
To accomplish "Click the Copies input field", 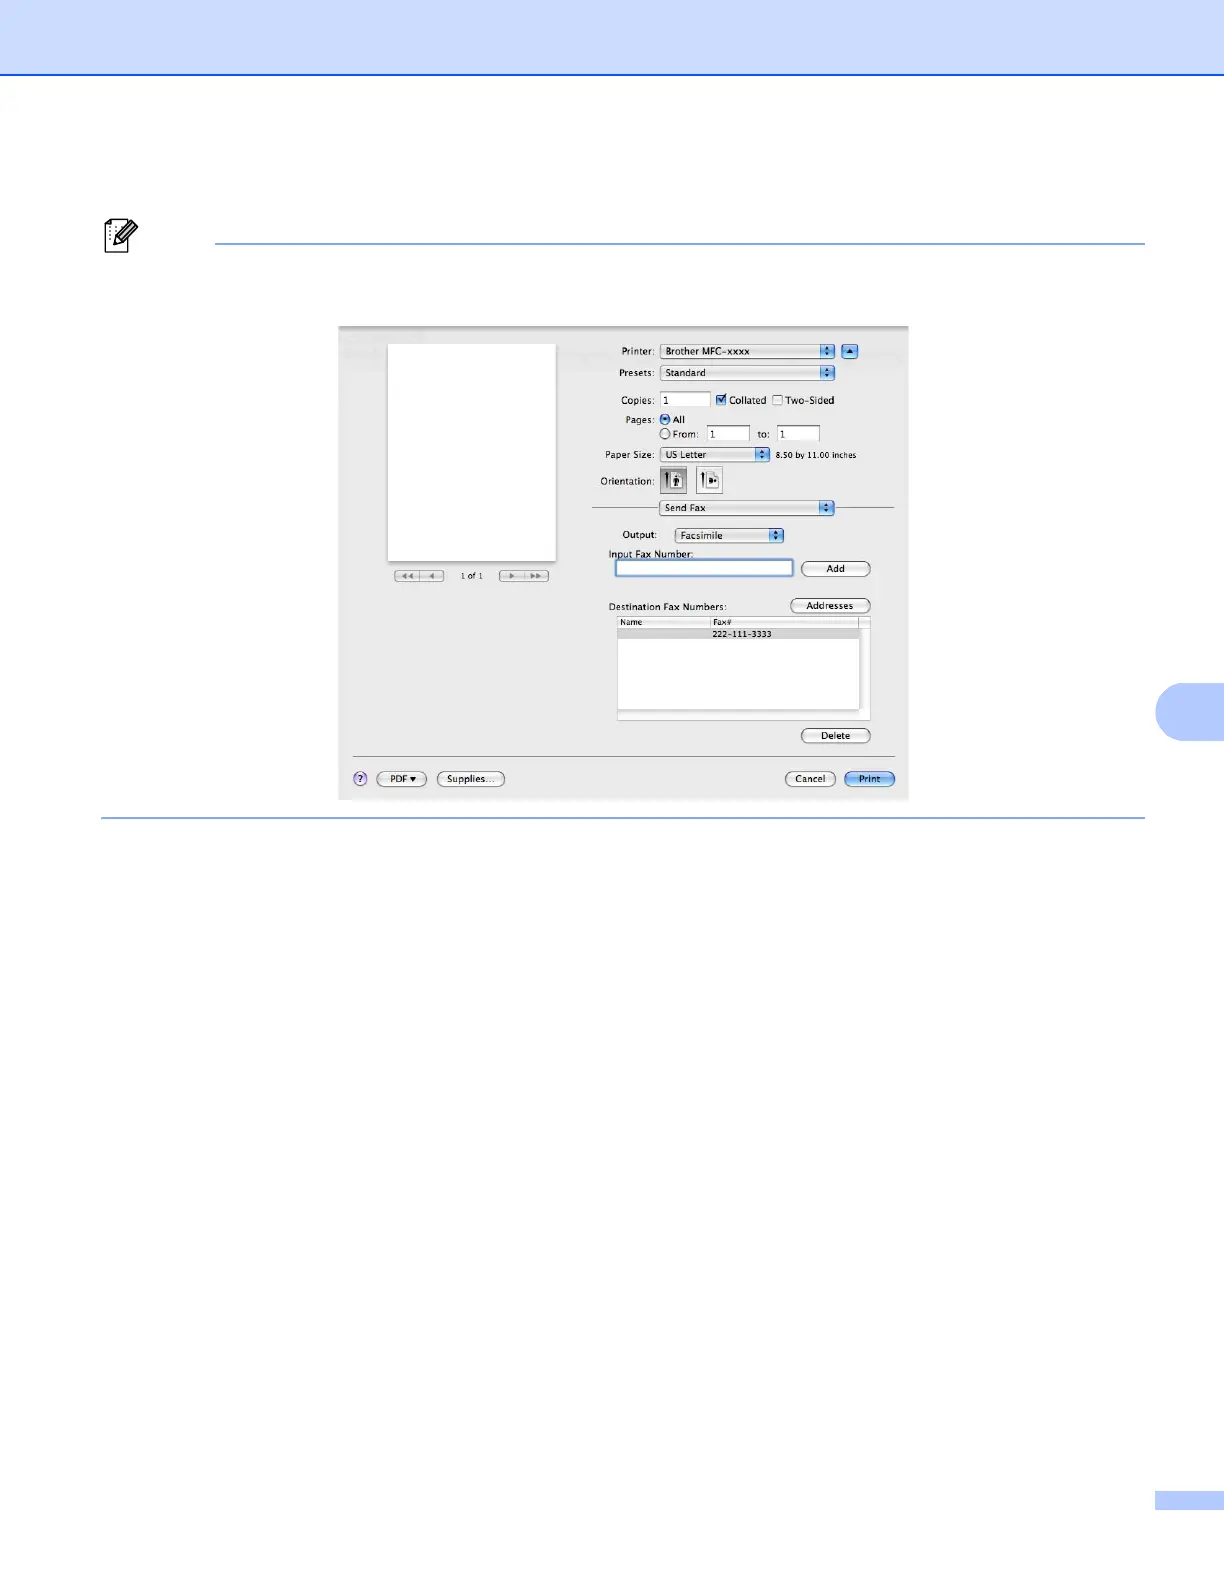I will 685,400.
